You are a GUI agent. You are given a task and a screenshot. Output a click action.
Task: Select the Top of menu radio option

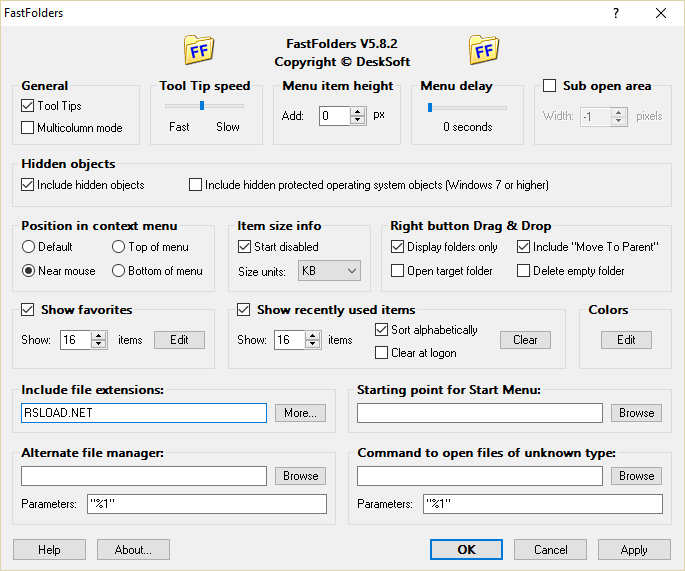coord(119,247)
